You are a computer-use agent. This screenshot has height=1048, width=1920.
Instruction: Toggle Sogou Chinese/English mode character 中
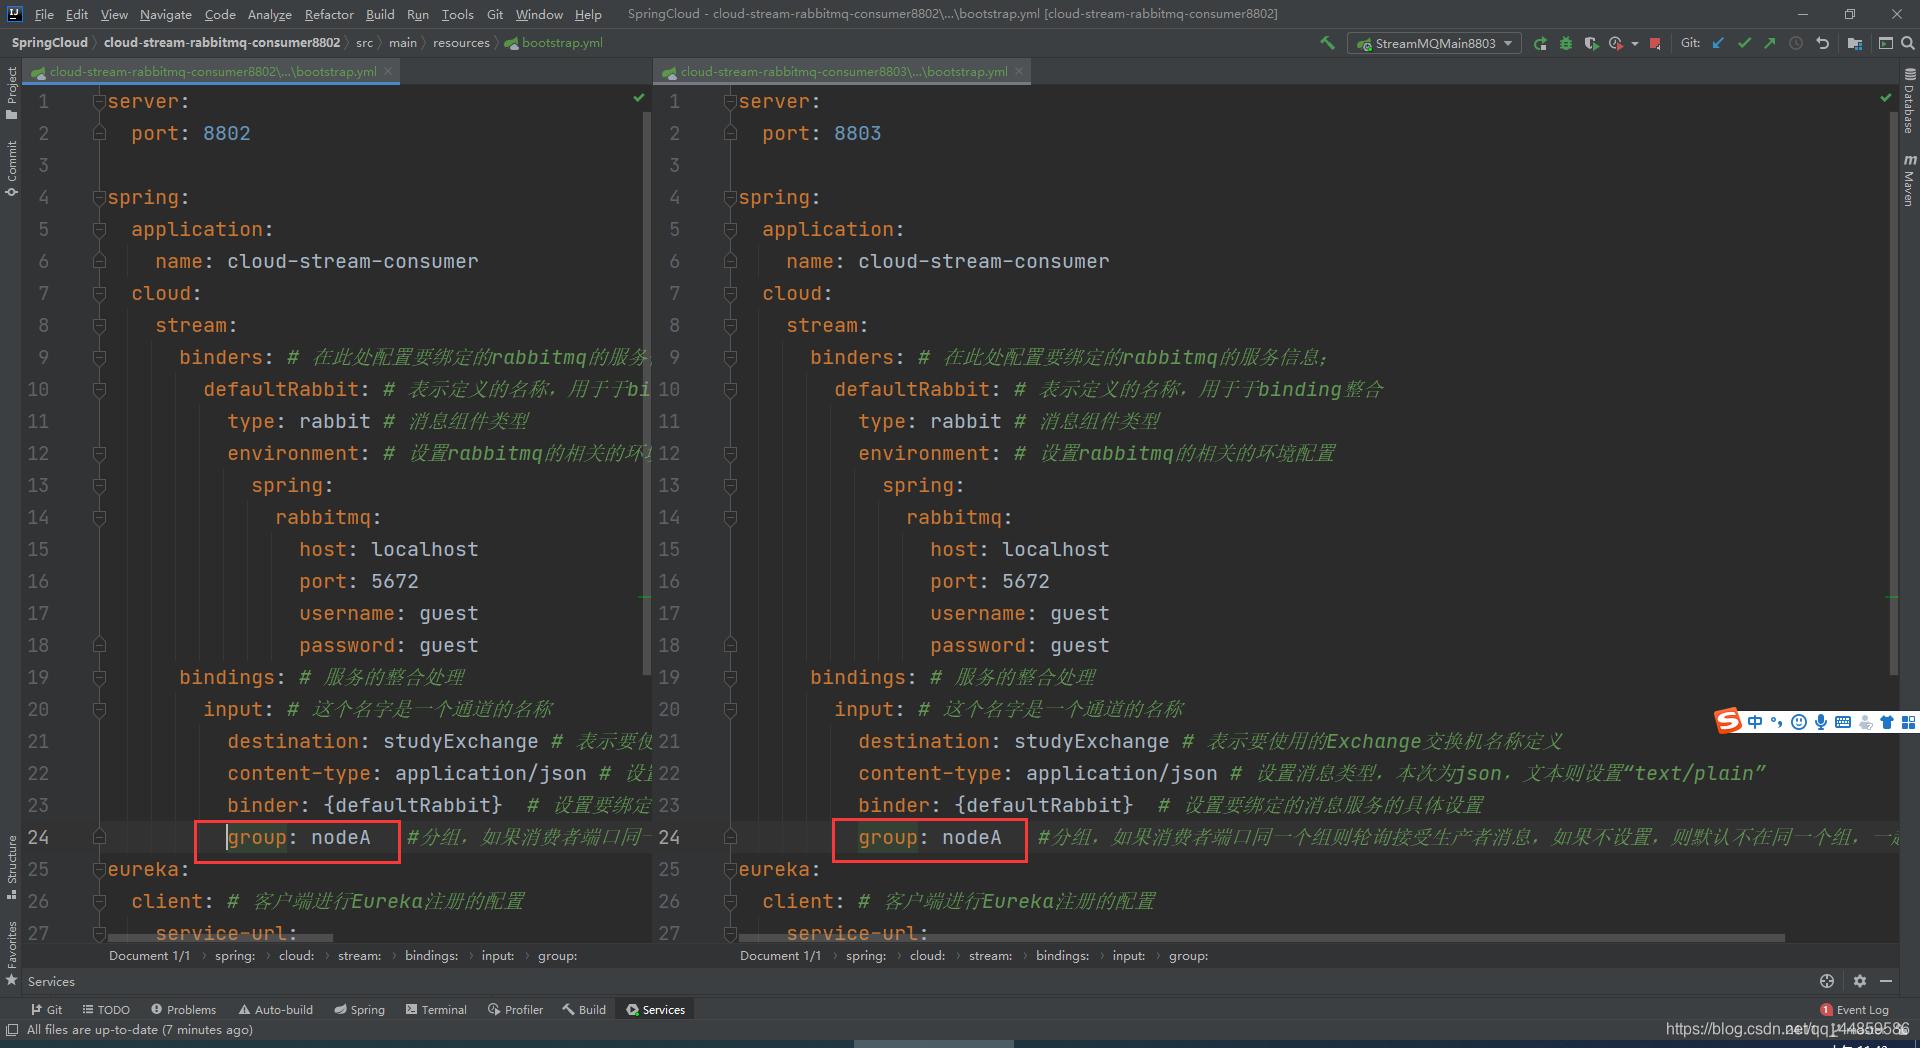pos(1755,722)
